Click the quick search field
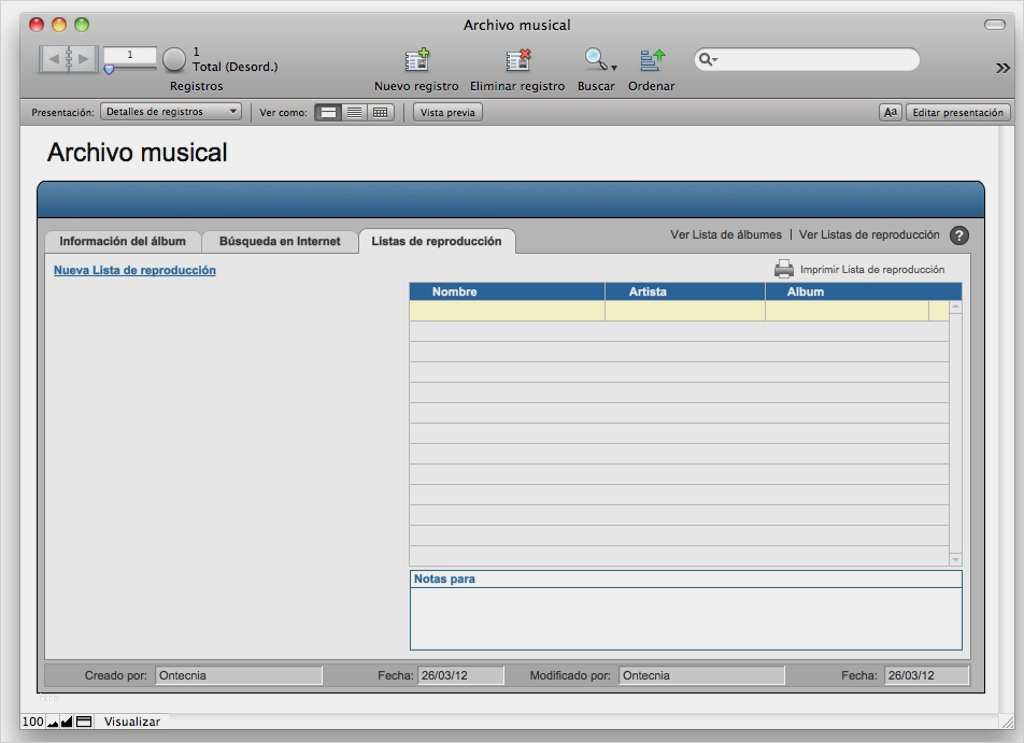Viewport: 1024px width, 743px height. click(x=807, y=59)
